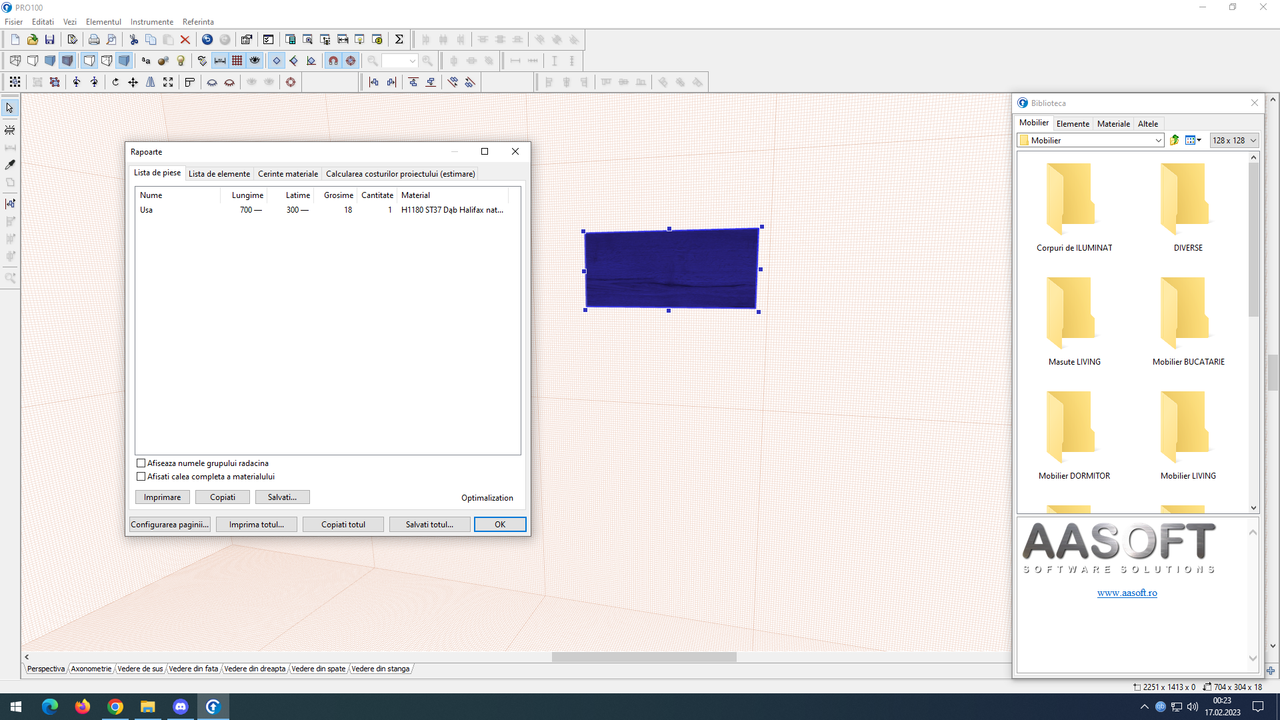Click the Copy icon in the toolbar

[150, 40]
